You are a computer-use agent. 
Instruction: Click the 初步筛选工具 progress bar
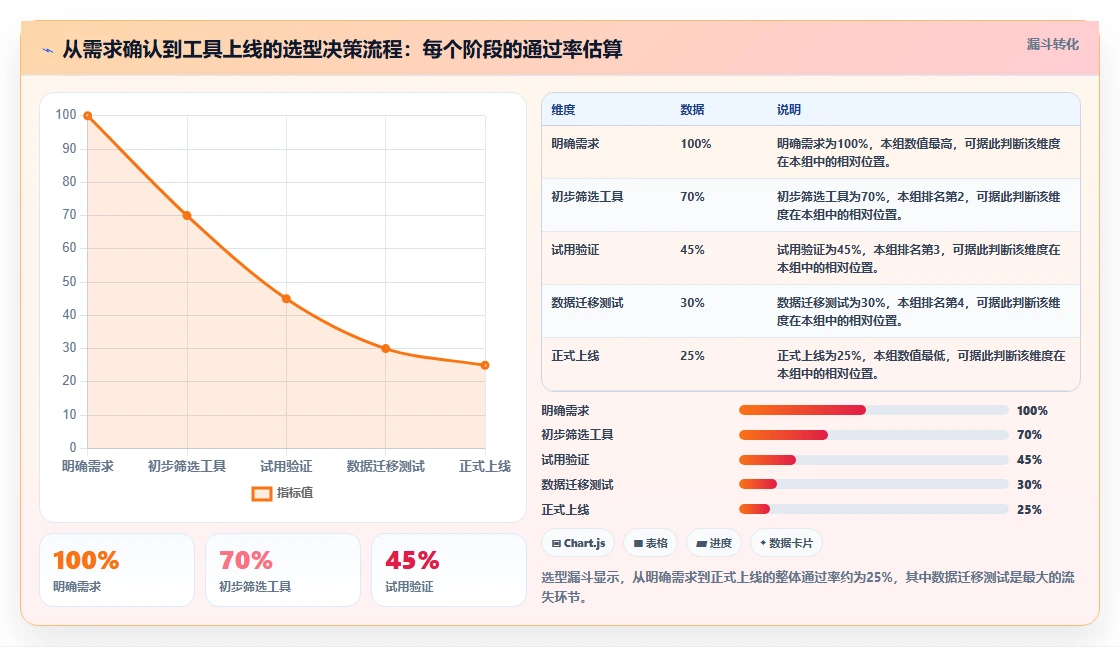click(x=874, y=435)
